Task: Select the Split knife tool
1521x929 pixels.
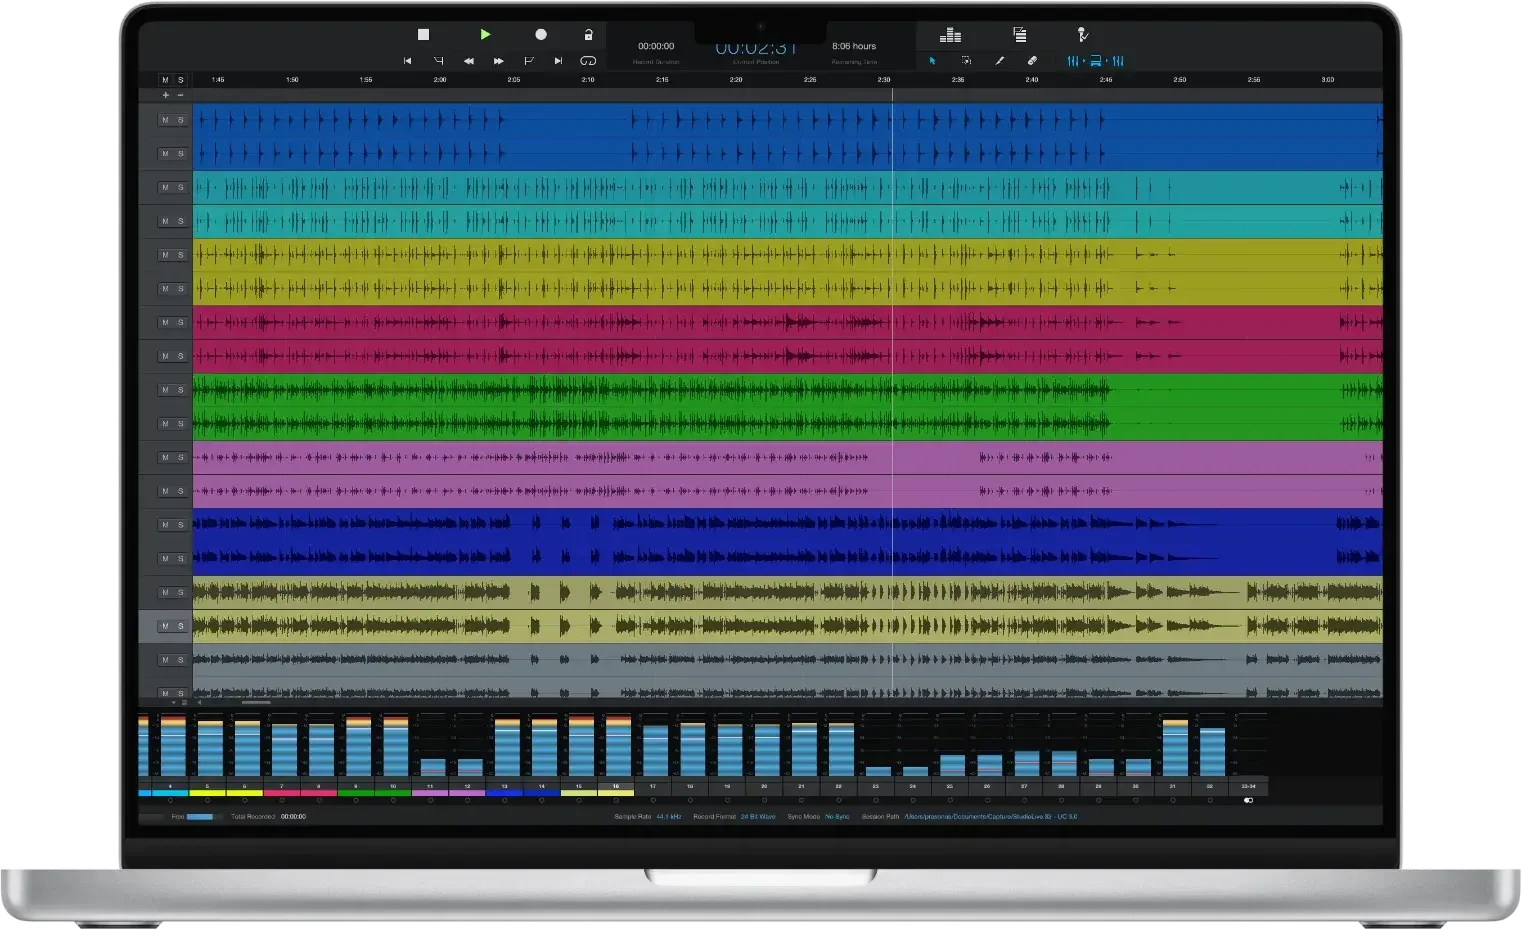Action: tap(999, 61)
